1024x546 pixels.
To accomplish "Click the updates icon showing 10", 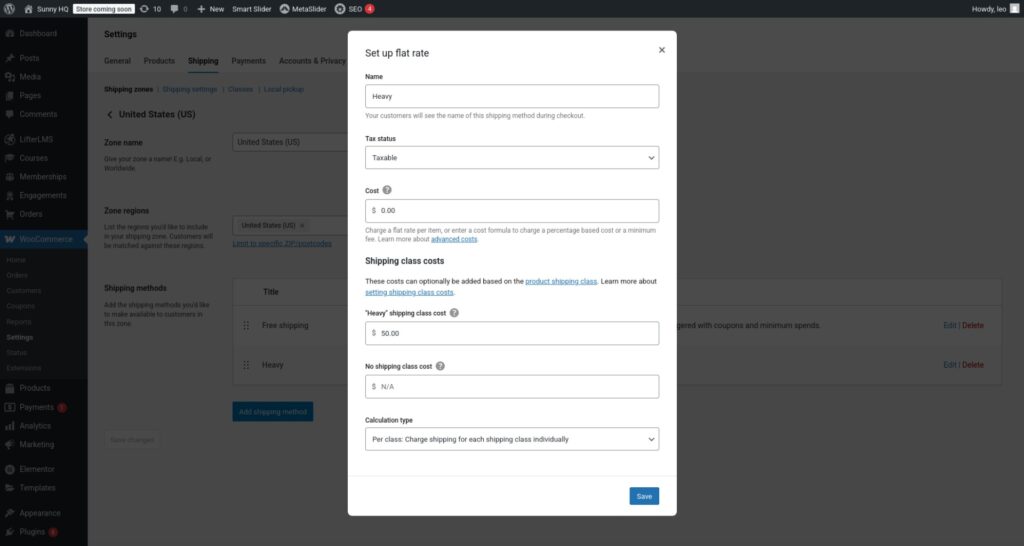I will (x=145, y=8).
